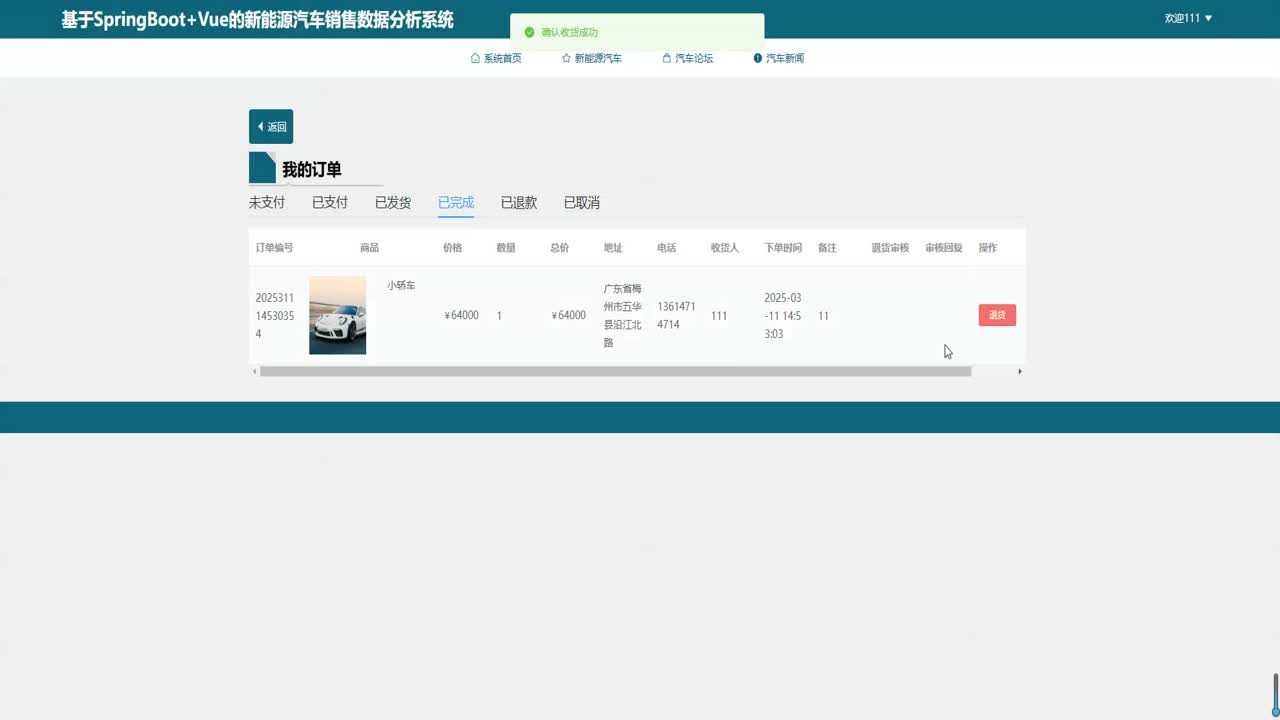Click the 订单编号 column header
Screen dimensions: 1280x720
coord(274,247)
